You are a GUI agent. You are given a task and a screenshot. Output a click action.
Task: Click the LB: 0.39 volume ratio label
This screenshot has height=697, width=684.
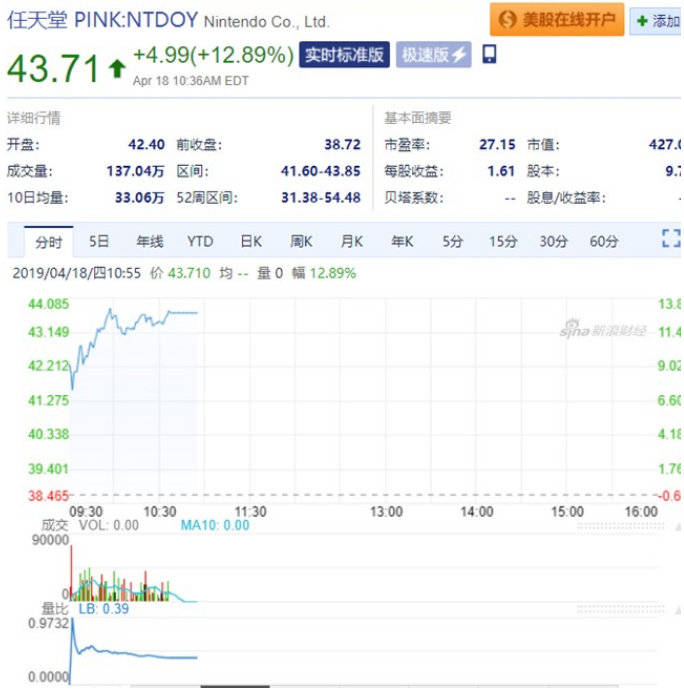click(x=104, y=609)
